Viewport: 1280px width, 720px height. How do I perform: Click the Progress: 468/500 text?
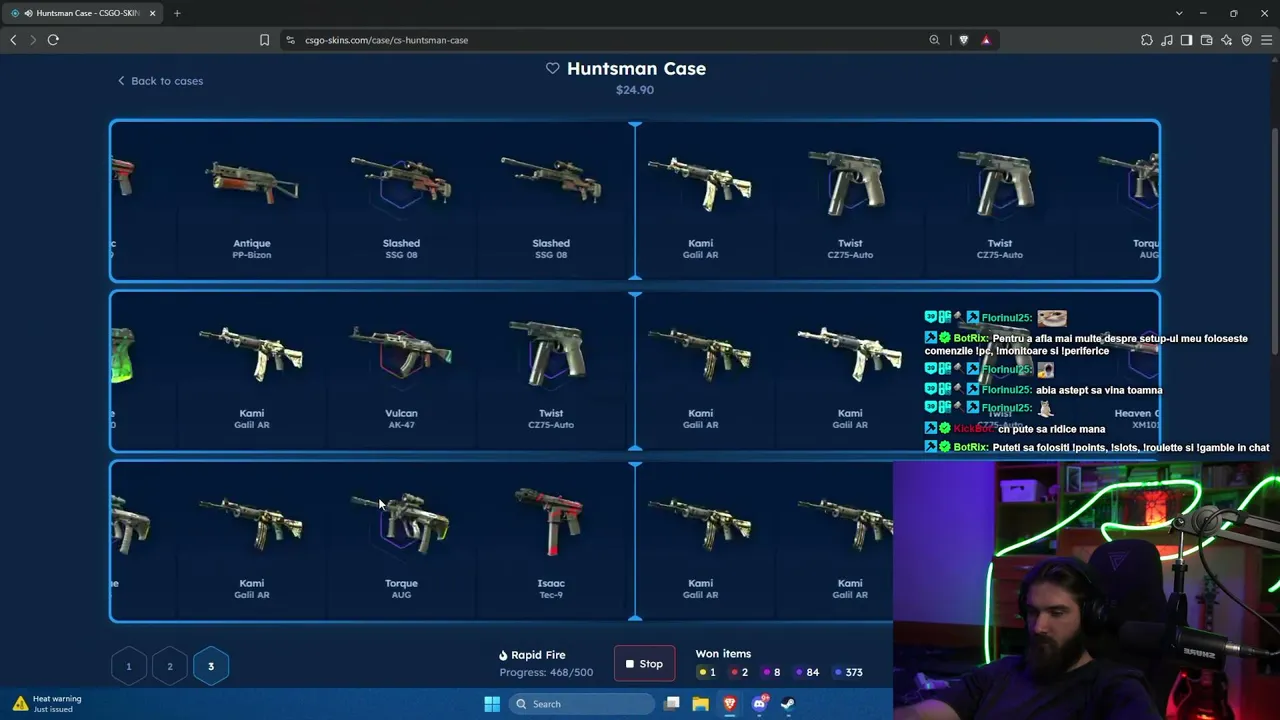(546, 672)
